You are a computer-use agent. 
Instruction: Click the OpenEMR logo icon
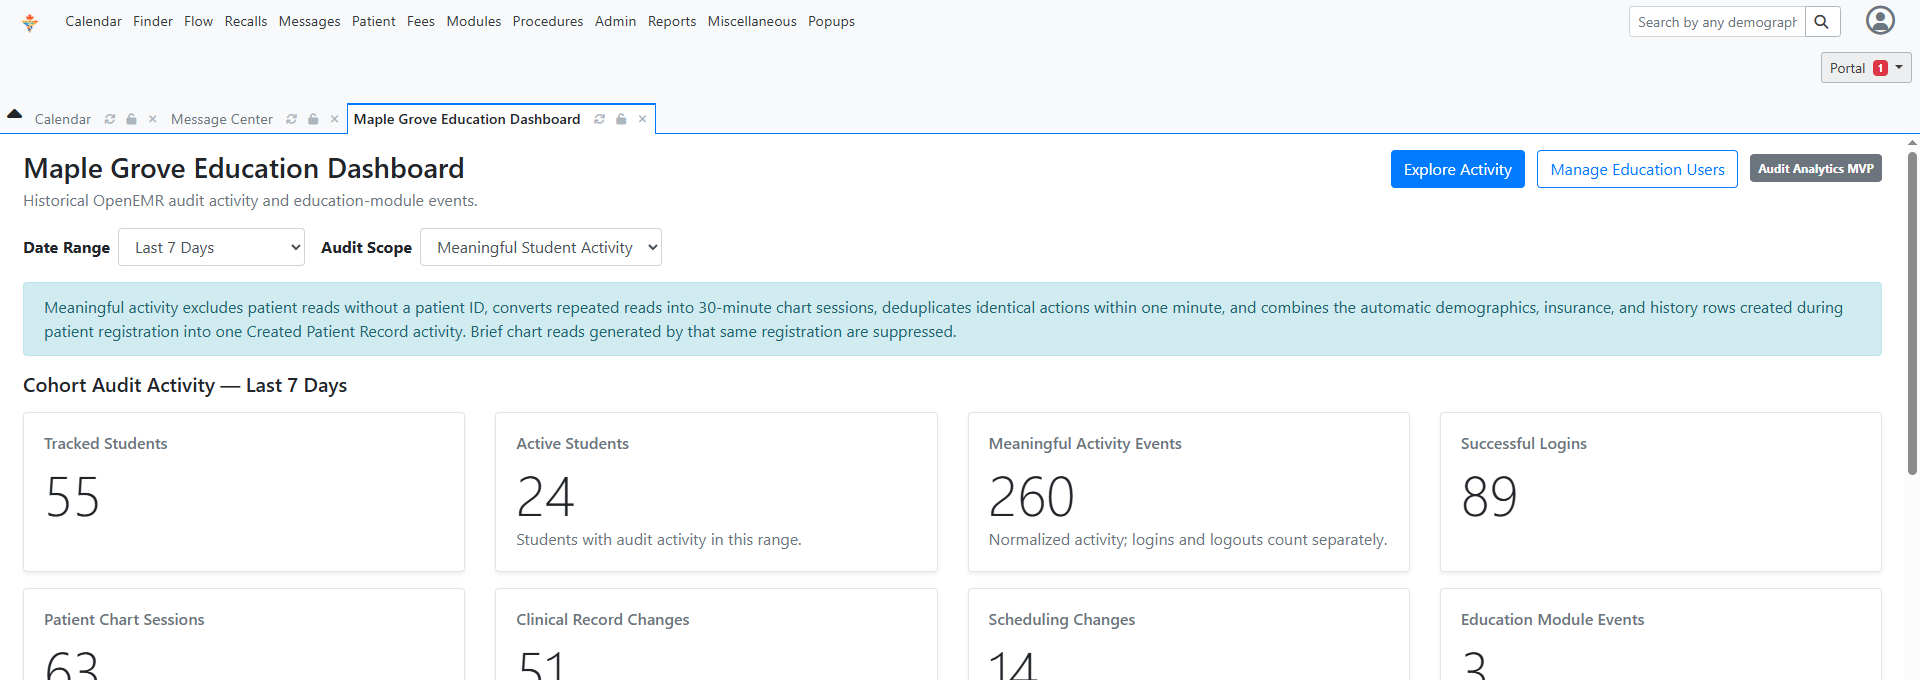(30, 22)
